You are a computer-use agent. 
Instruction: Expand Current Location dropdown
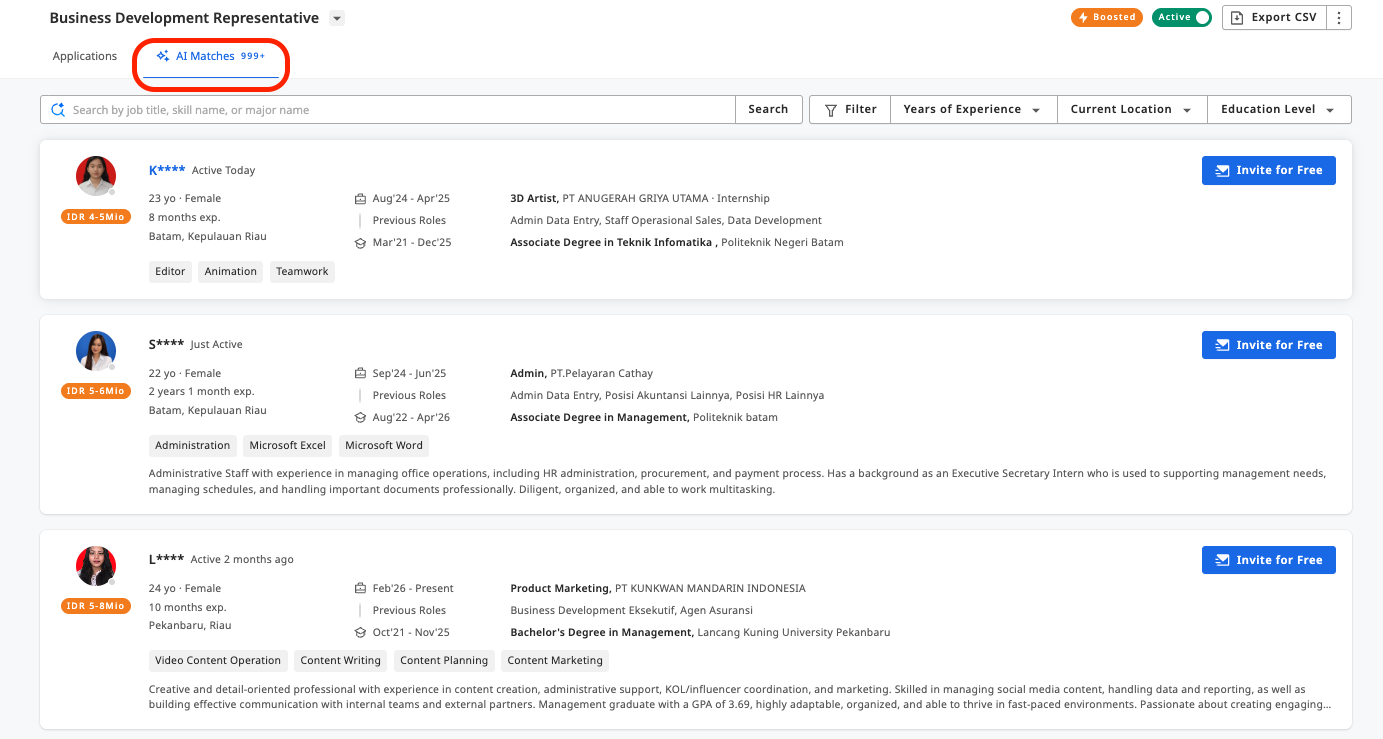[1132, 109]
